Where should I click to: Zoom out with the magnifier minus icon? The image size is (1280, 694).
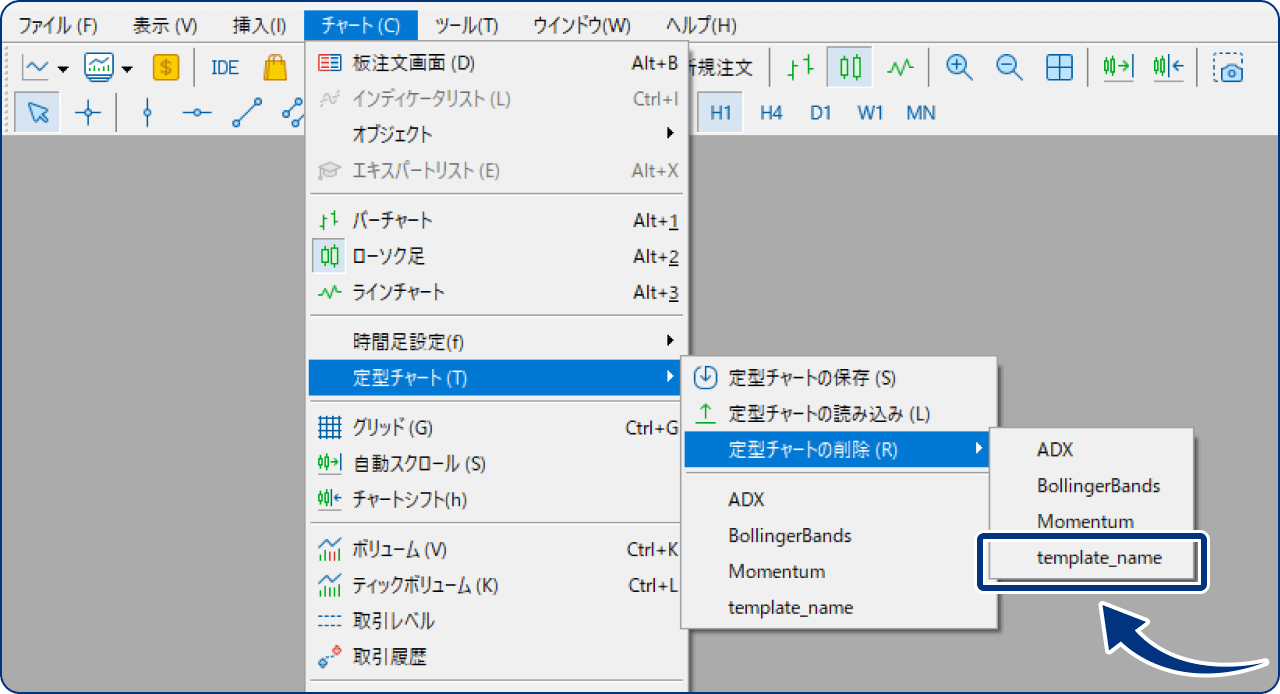click(1010, 67)
